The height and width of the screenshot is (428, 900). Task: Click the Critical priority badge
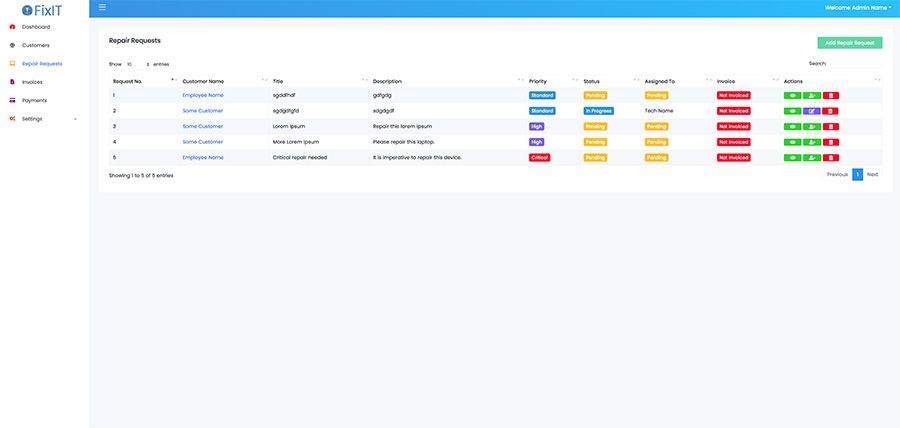(x=540, y=157)
